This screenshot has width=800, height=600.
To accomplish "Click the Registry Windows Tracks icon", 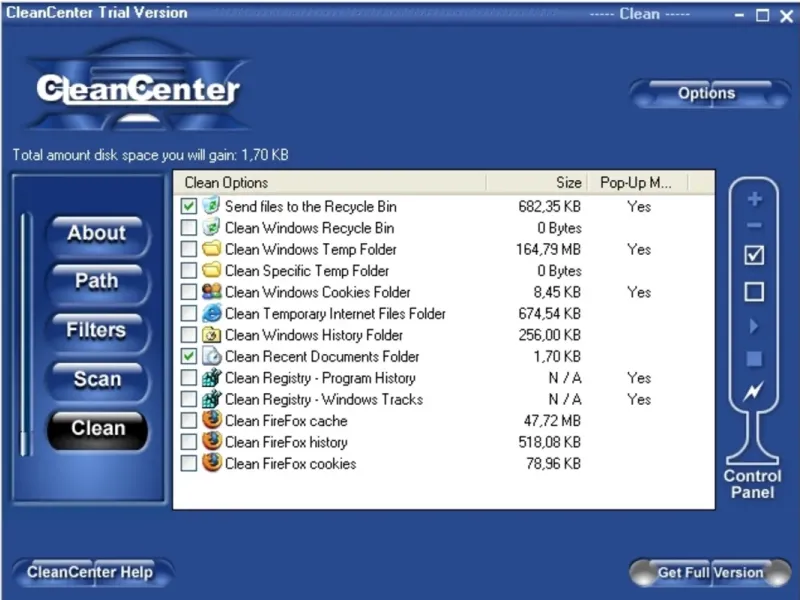I will [x=211, y=399].
